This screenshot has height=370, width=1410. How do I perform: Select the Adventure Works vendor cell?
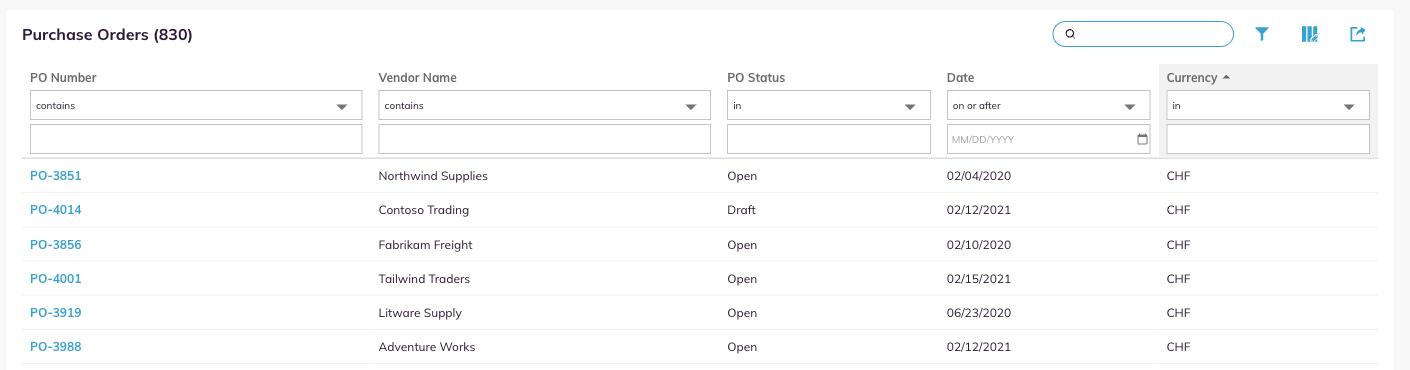pos(427,347)
